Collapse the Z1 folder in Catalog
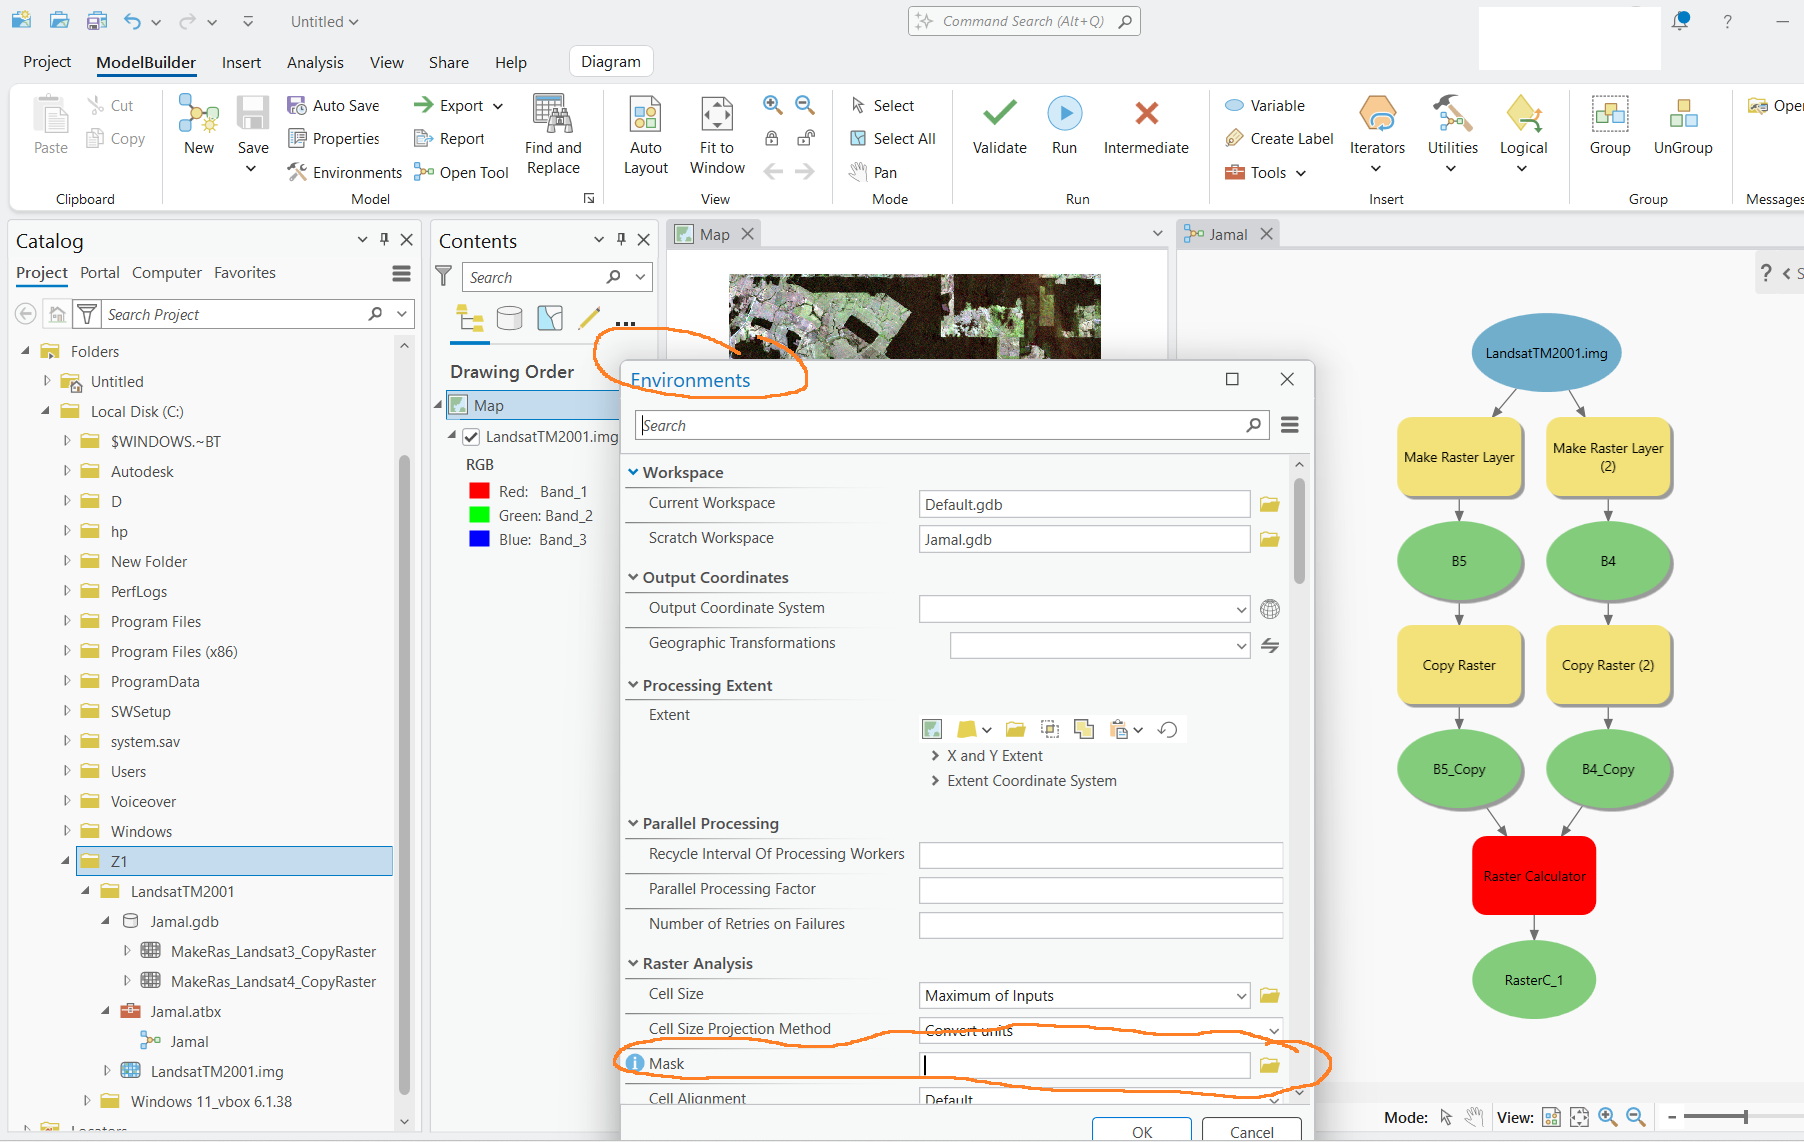The image size is (1804, 1142). coord(66,861)
